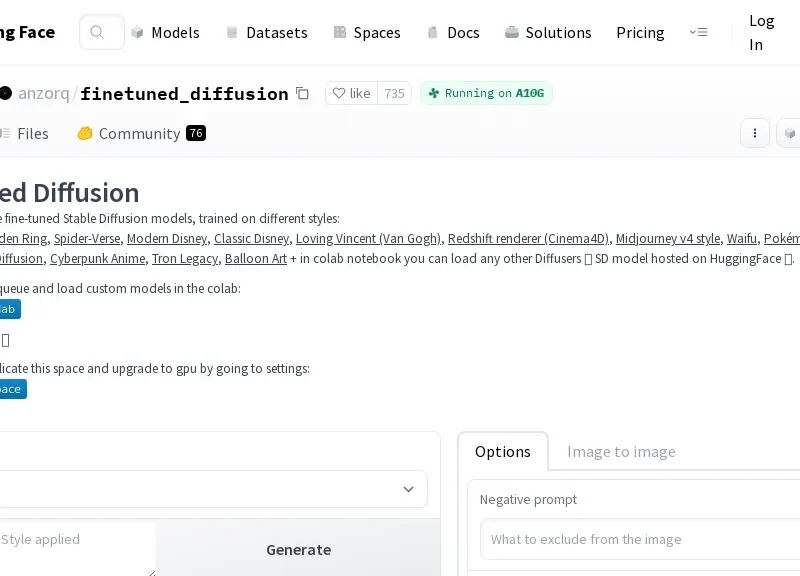Open the anzorq user profile
The width and height of the screenshot is (800, 576).
click(43, 93)
